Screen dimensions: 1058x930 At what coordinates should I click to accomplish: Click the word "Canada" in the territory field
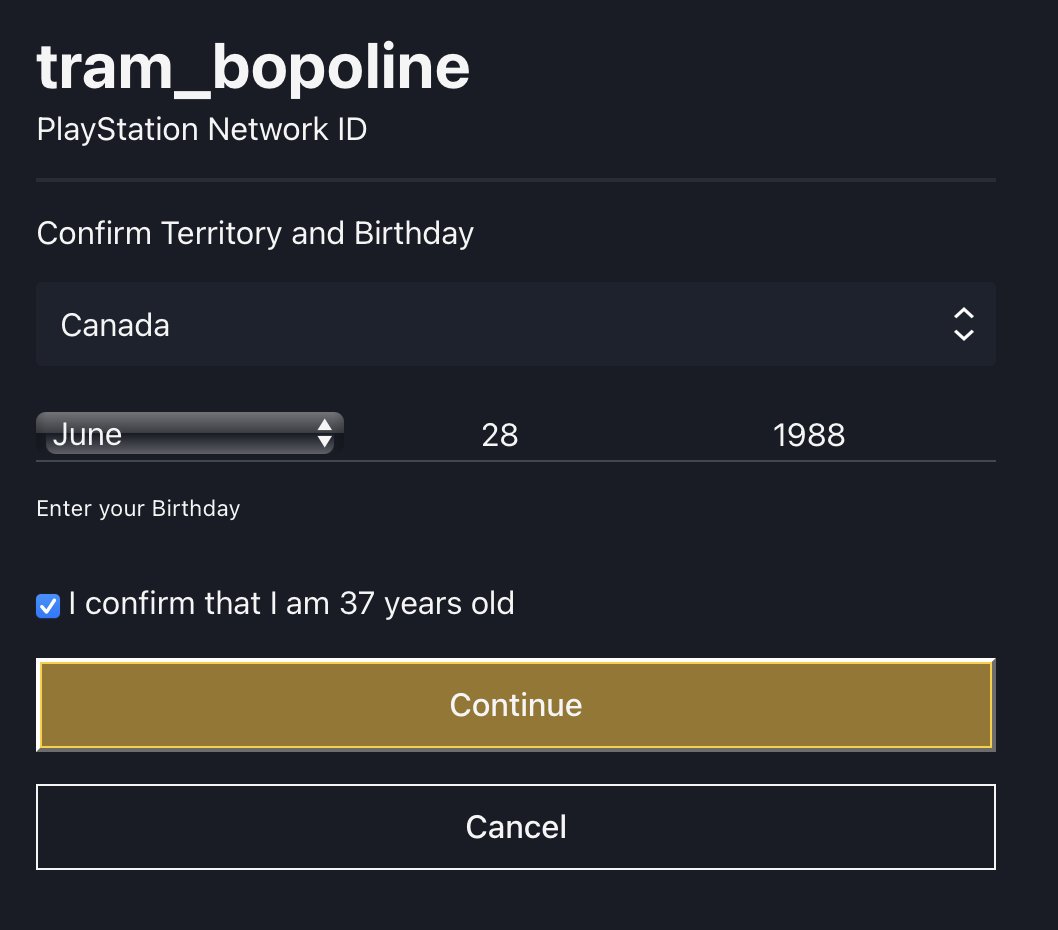(x=115, y=325)
